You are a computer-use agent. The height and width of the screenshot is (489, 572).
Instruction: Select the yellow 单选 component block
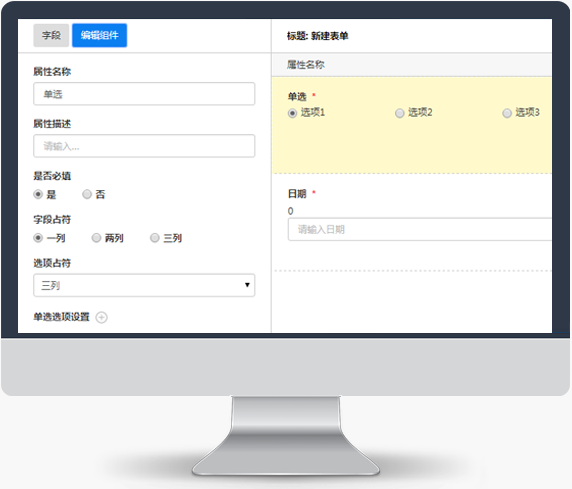click(411, 125)
